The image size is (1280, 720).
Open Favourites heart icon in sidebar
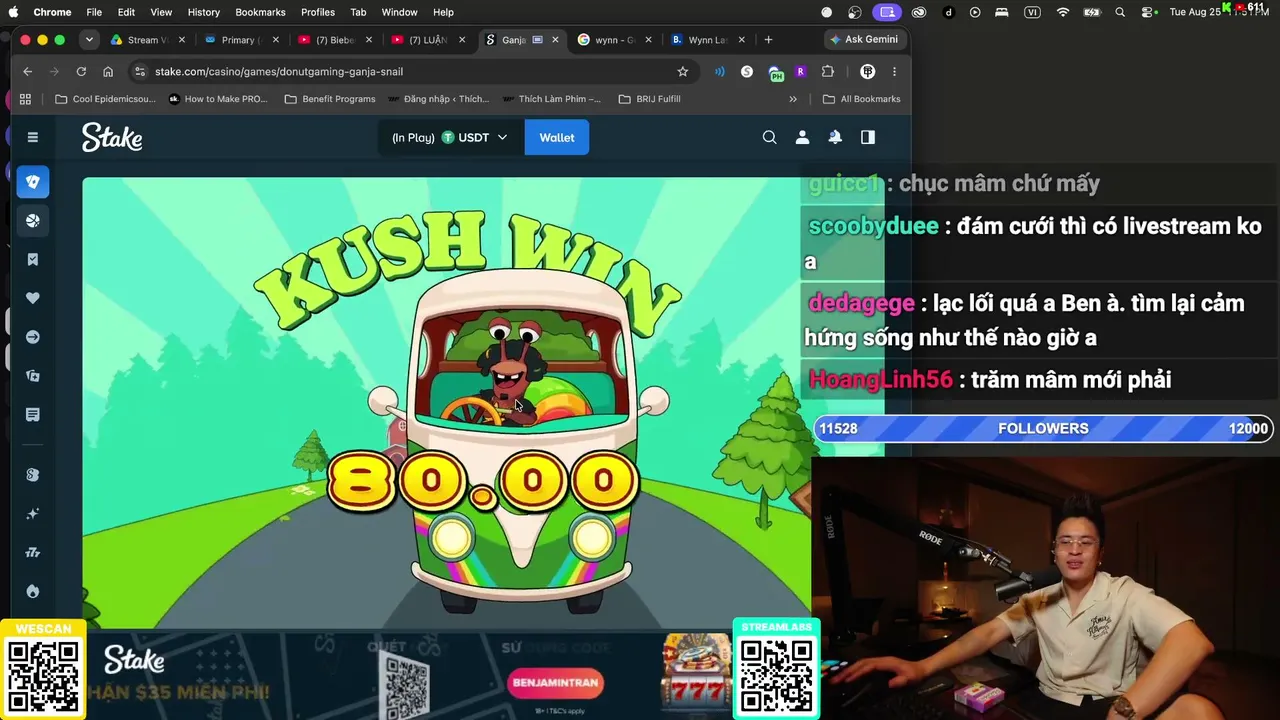(33, 298)
